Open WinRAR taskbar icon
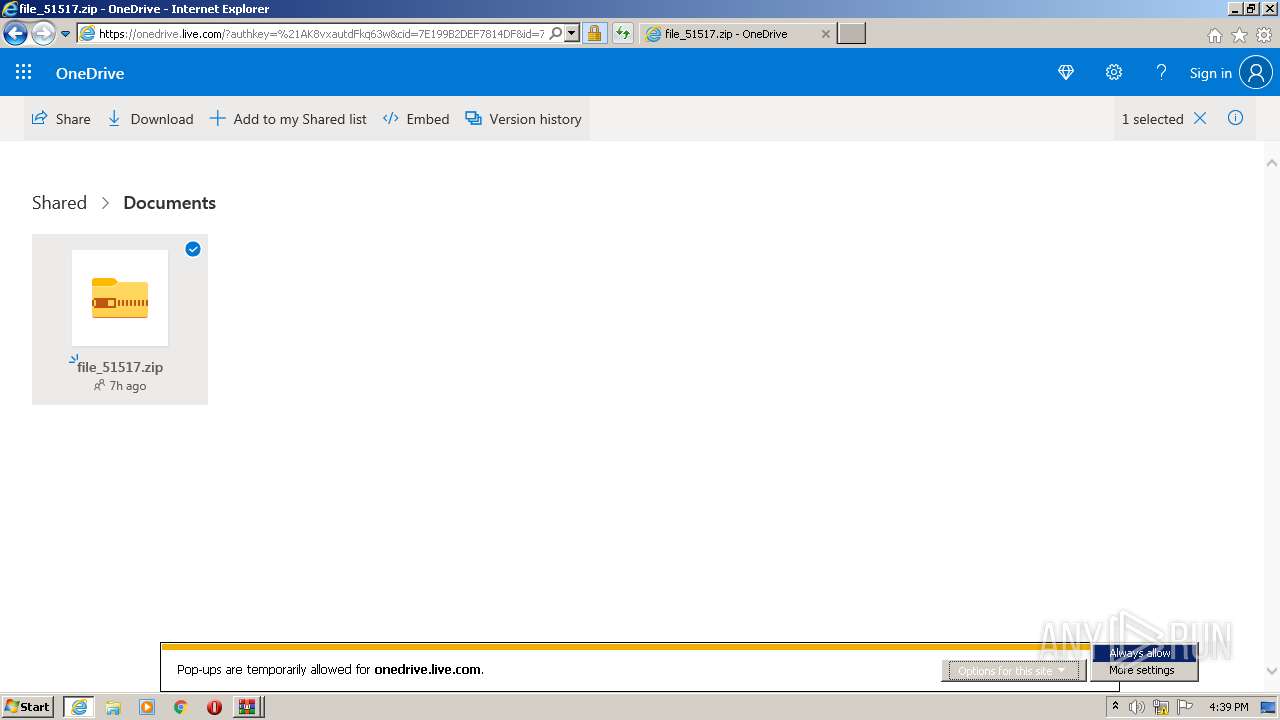The height and width of the screenshot is (720, 1280). (247, 707)
